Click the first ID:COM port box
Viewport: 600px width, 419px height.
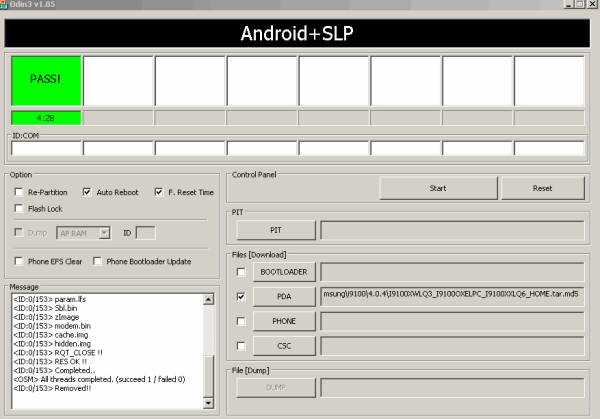coord(46,148)
